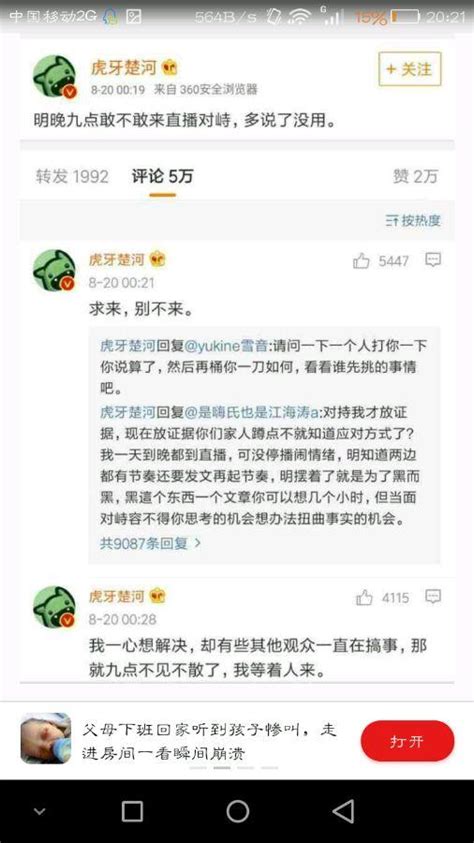Screen dimensions: 474x843
Task: Tap the thumbs-up icon with 4115 likes
Action: coord(364,597)
